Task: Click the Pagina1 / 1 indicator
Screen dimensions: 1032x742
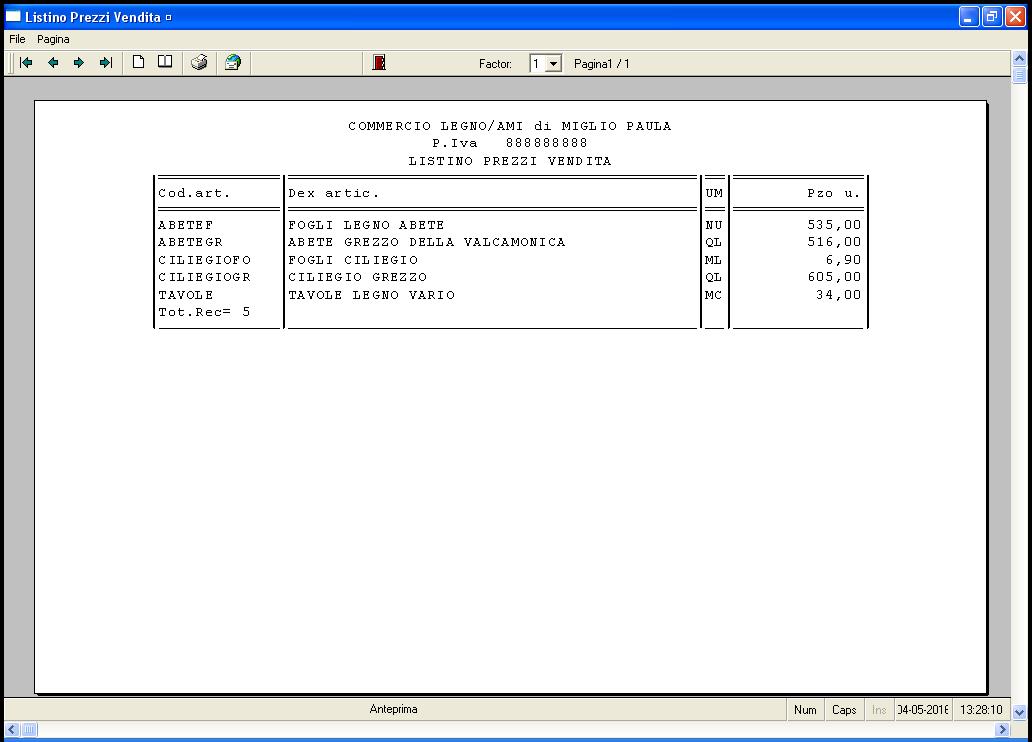Action: [602, 64]
